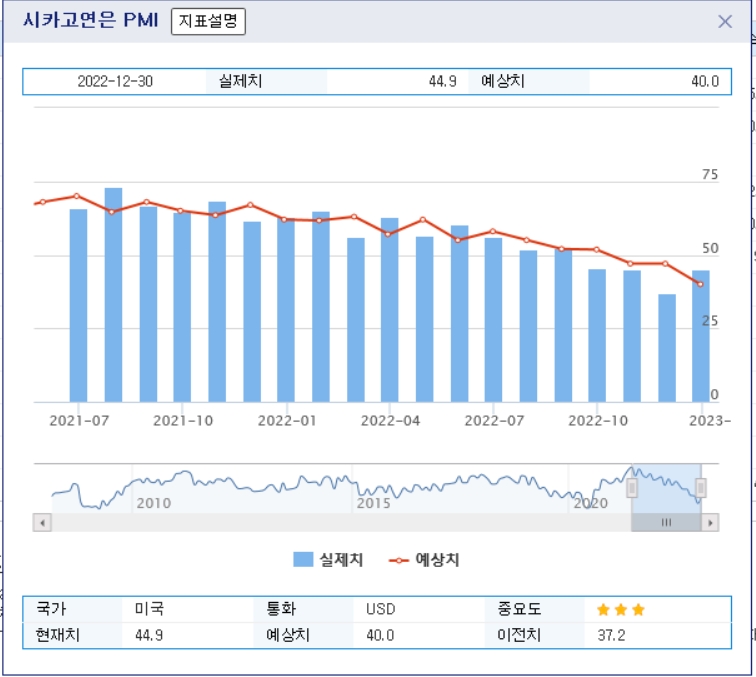Grab the range scrollbar thumb with three lines
This screenshot has height=677, width=756.
tap(666, 523)
